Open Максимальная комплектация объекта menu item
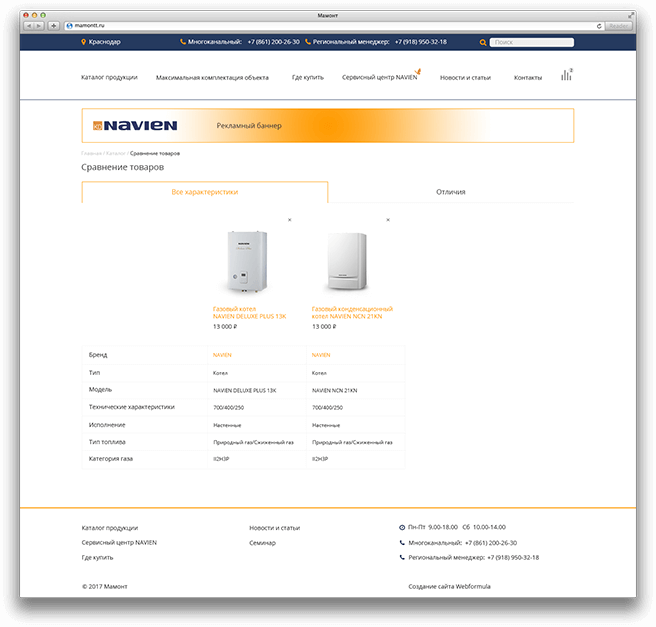Image resolution: width=656 pixels, height=627 pixels. click(x=212, y=78)
